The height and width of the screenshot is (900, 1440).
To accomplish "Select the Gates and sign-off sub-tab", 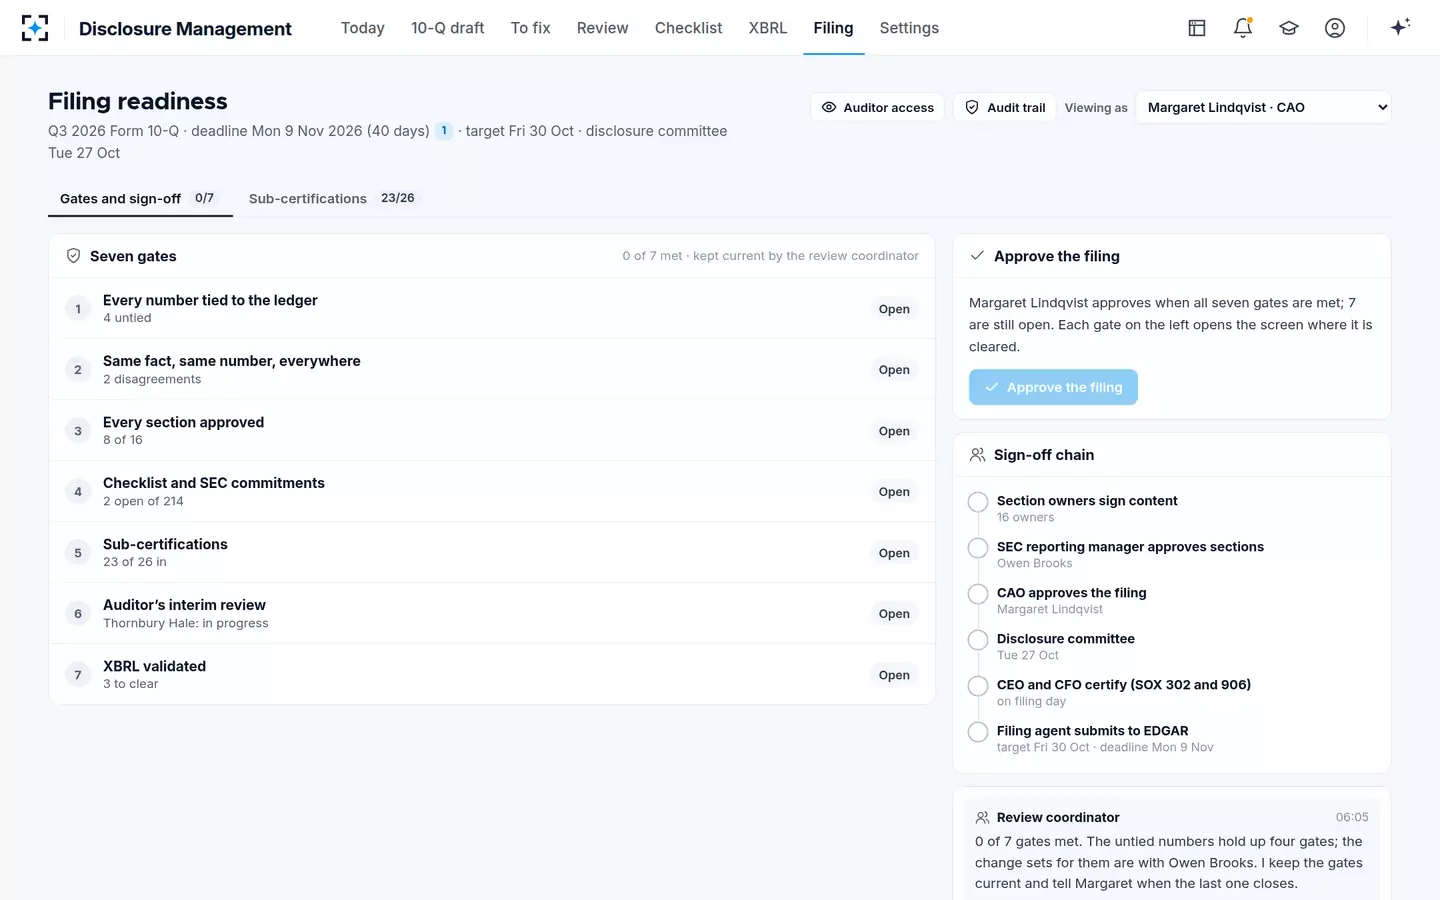I will coord(140,198).
